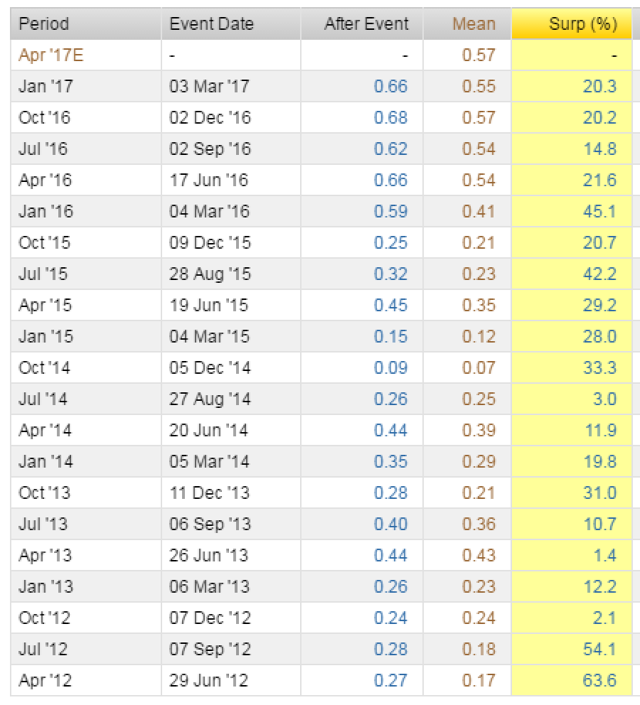The image size is (640, 705).
Task: Click the 0.09 after-event value for Oct '14
Action: click(x=390, y=368)
